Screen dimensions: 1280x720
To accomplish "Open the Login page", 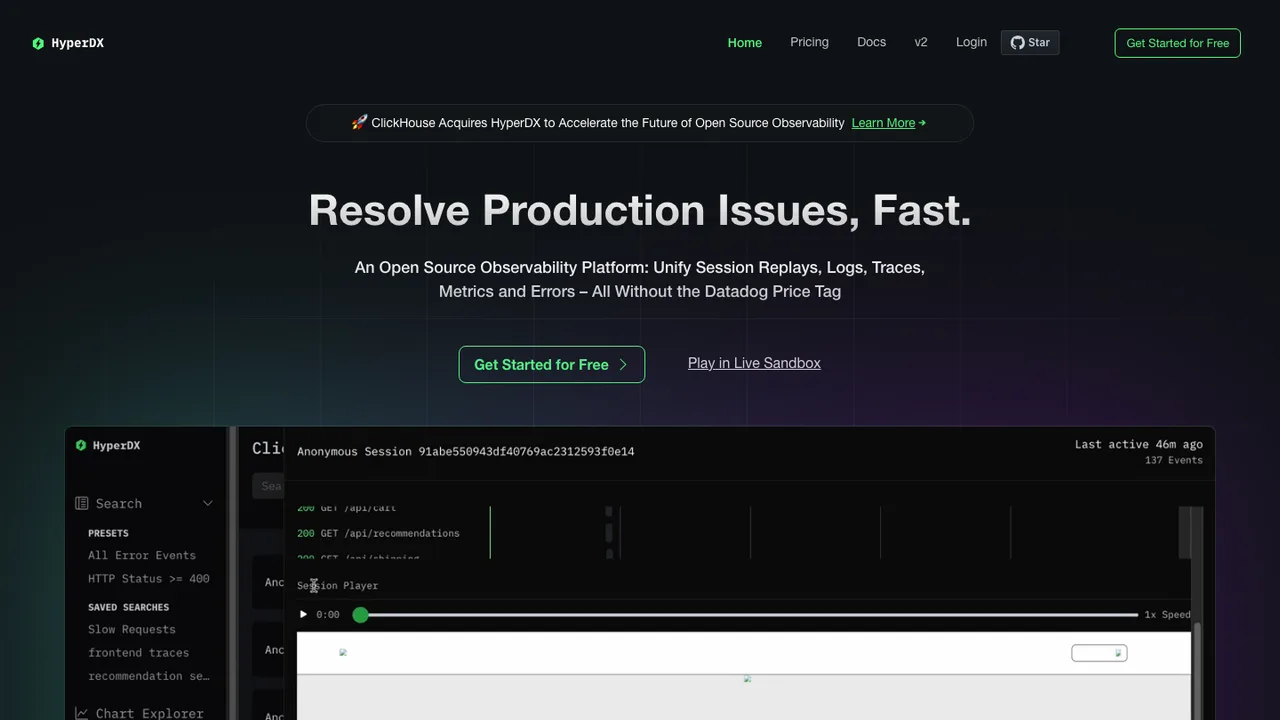I will pyautogui.click(x=971, y=42).
